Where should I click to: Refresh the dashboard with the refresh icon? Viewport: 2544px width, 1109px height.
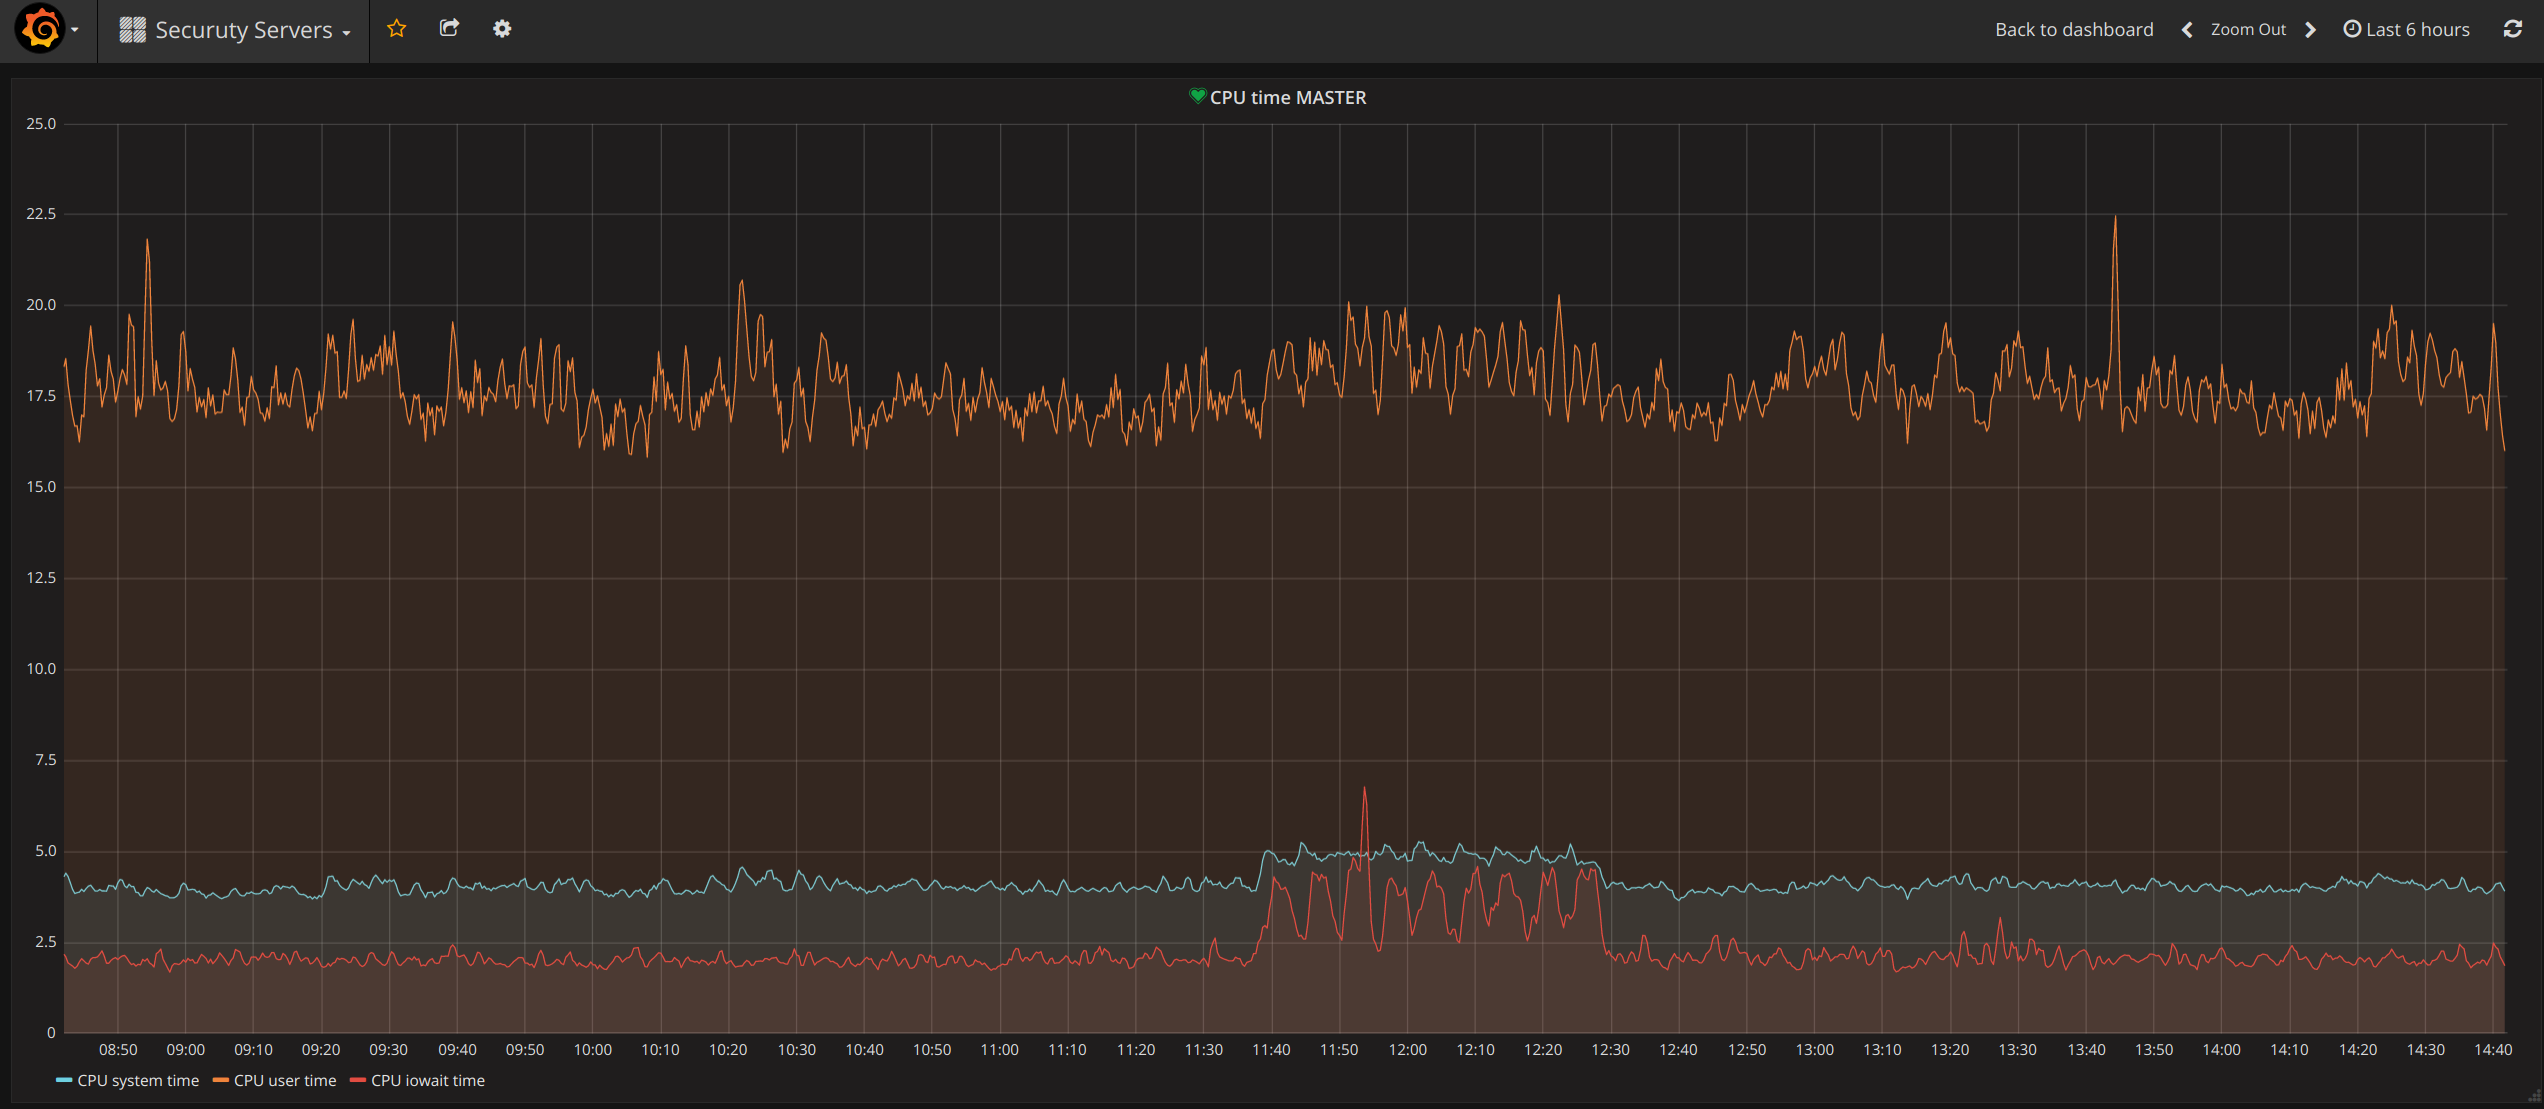click(x=2513, y=29)
